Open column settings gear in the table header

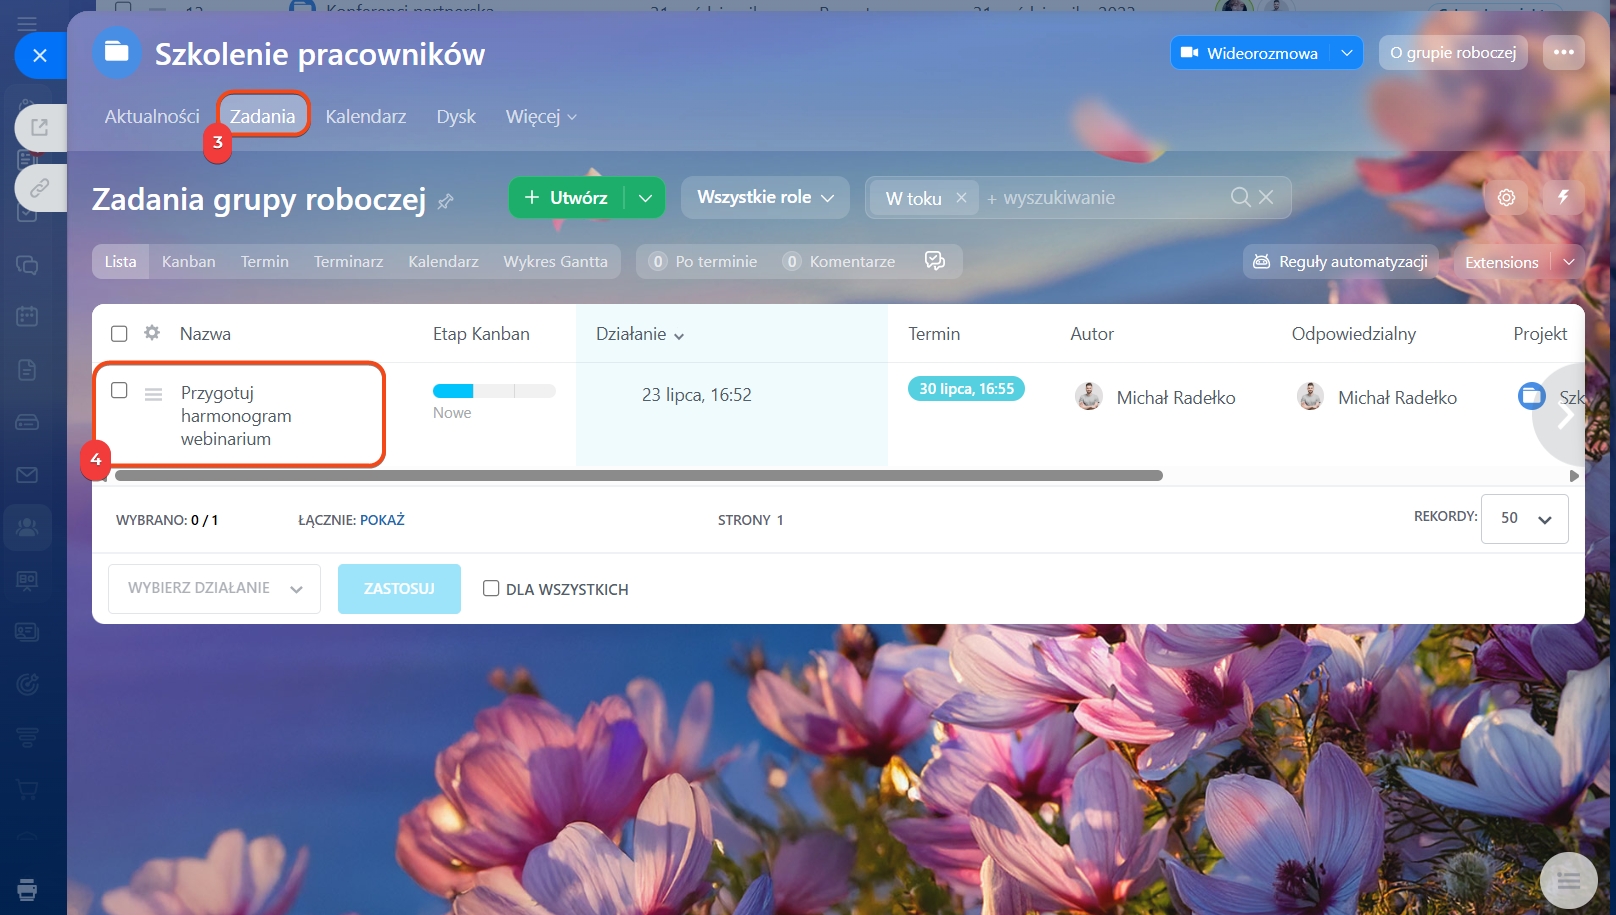click(x=152, y=333)
